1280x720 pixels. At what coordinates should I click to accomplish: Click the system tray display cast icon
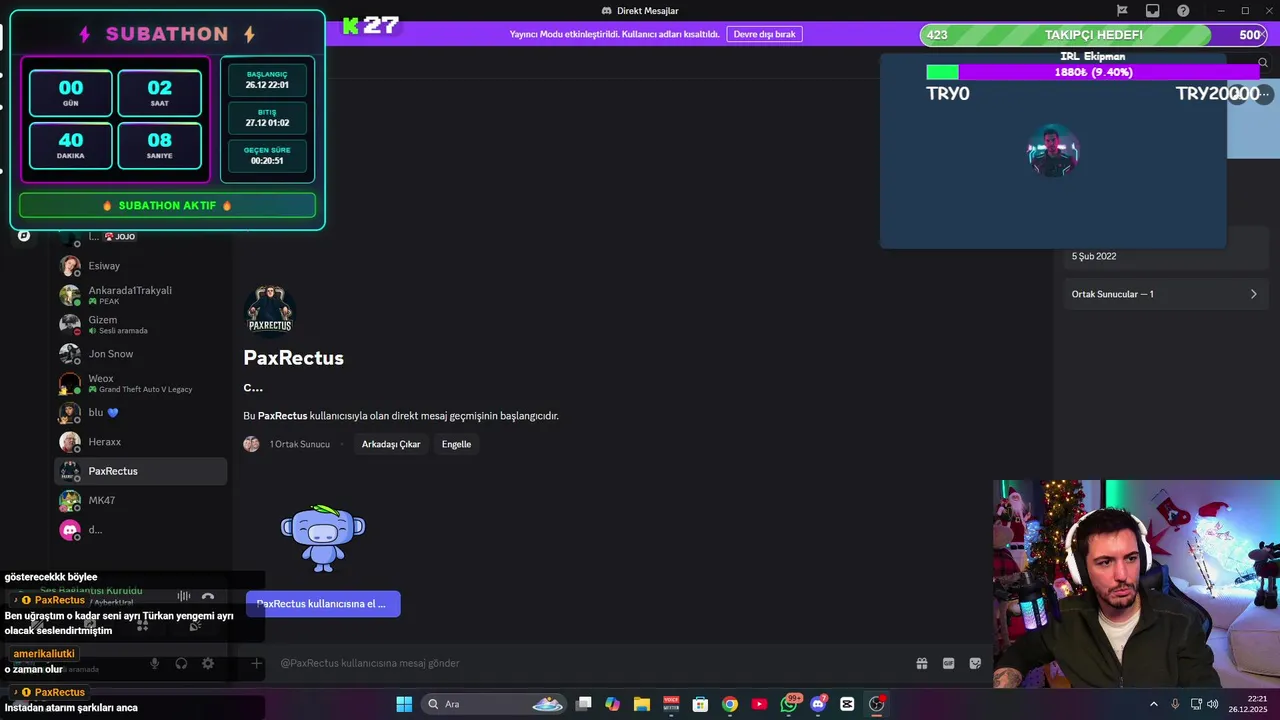click(x=1195, y=704)
